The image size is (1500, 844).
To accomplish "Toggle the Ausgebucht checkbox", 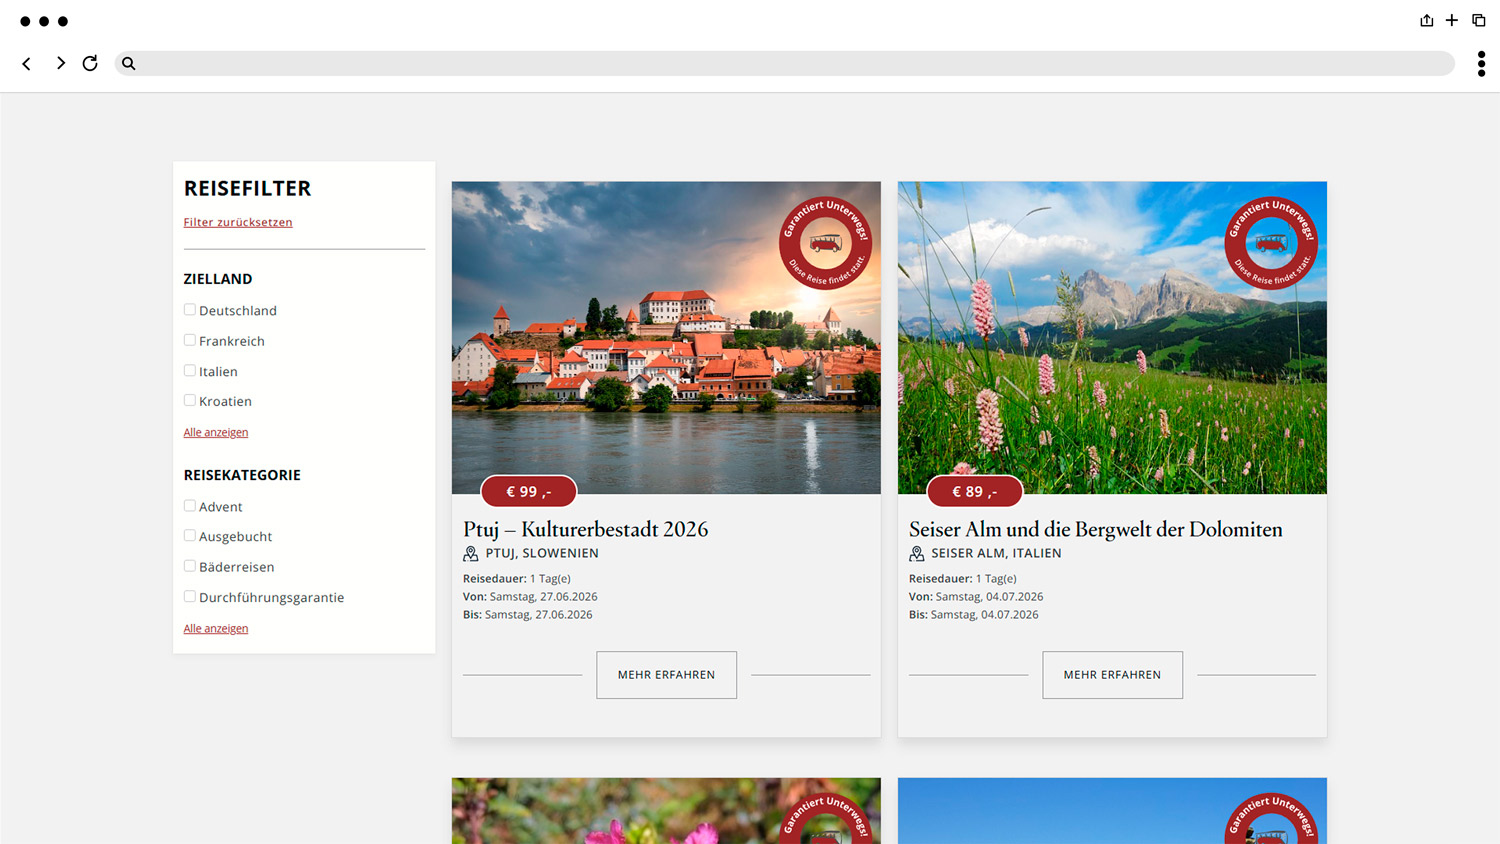I will pos(190,536).
